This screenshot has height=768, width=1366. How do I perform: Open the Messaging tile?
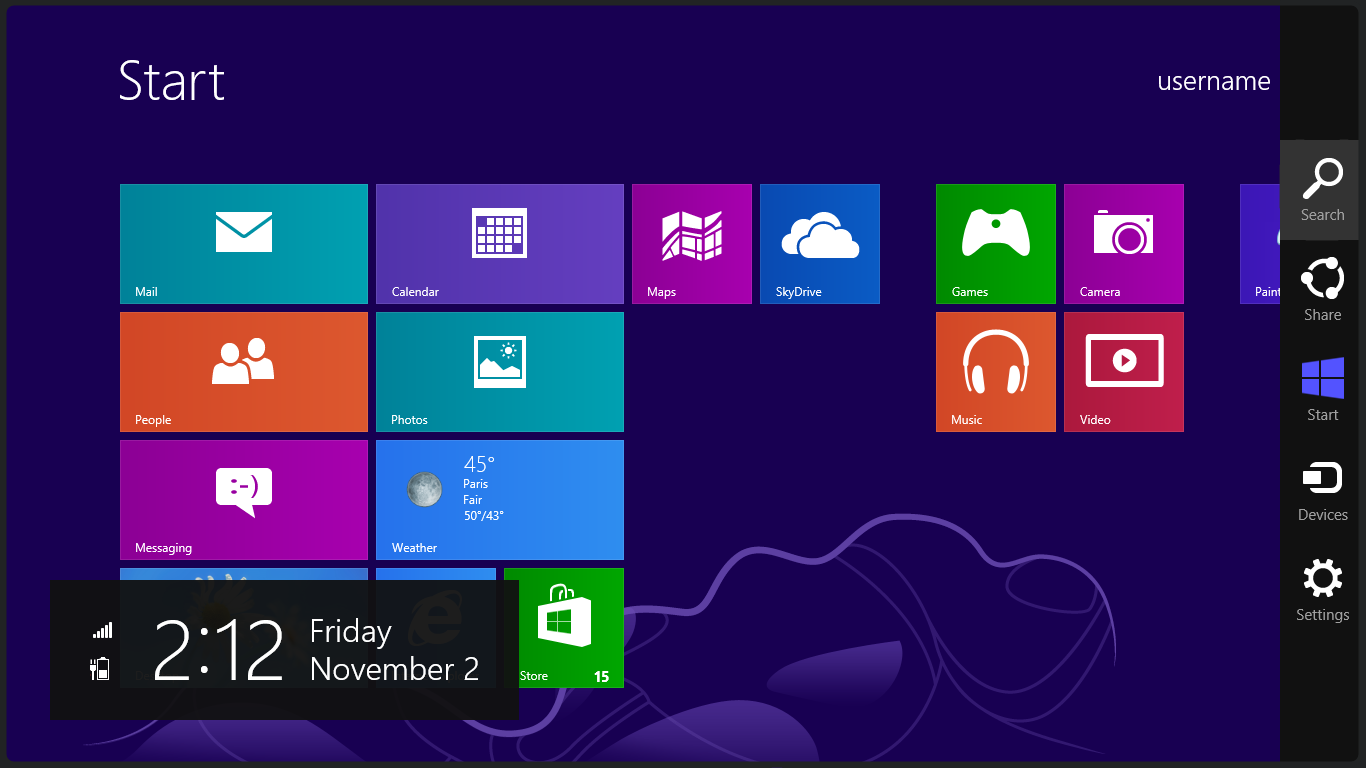(x=244, y=500)
